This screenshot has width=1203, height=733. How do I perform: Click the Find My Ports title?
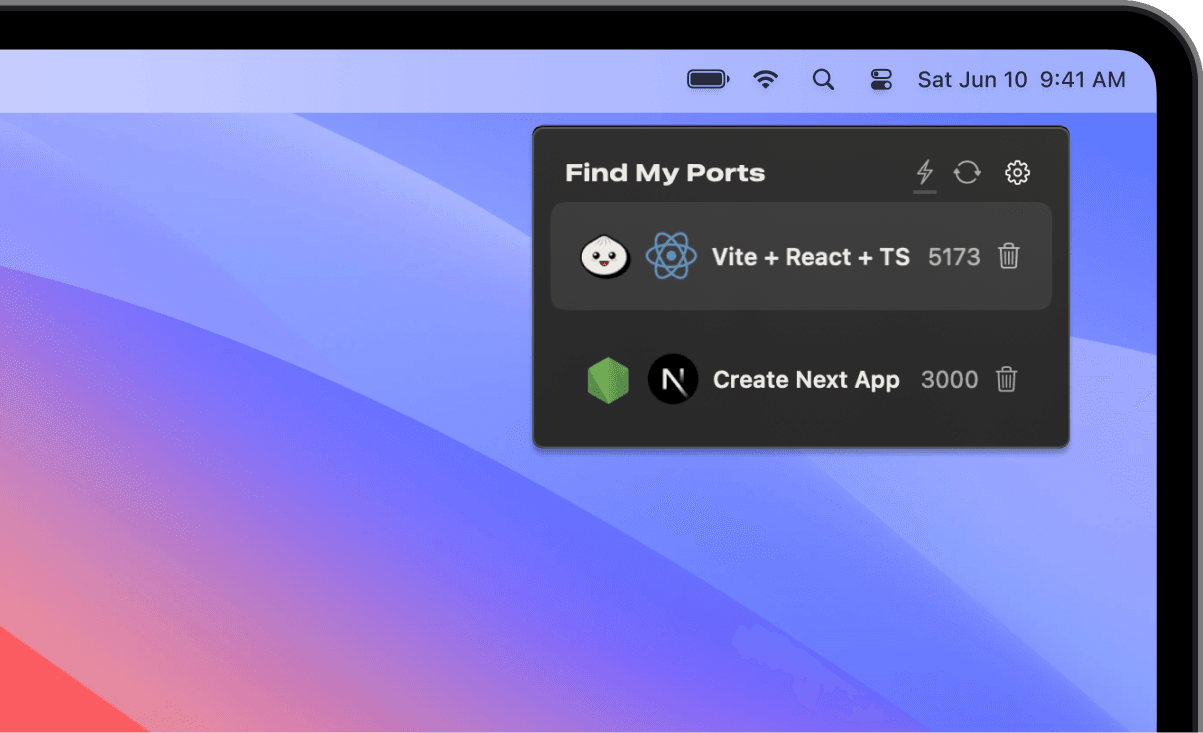pyautogui.click(x=664, y=172)
